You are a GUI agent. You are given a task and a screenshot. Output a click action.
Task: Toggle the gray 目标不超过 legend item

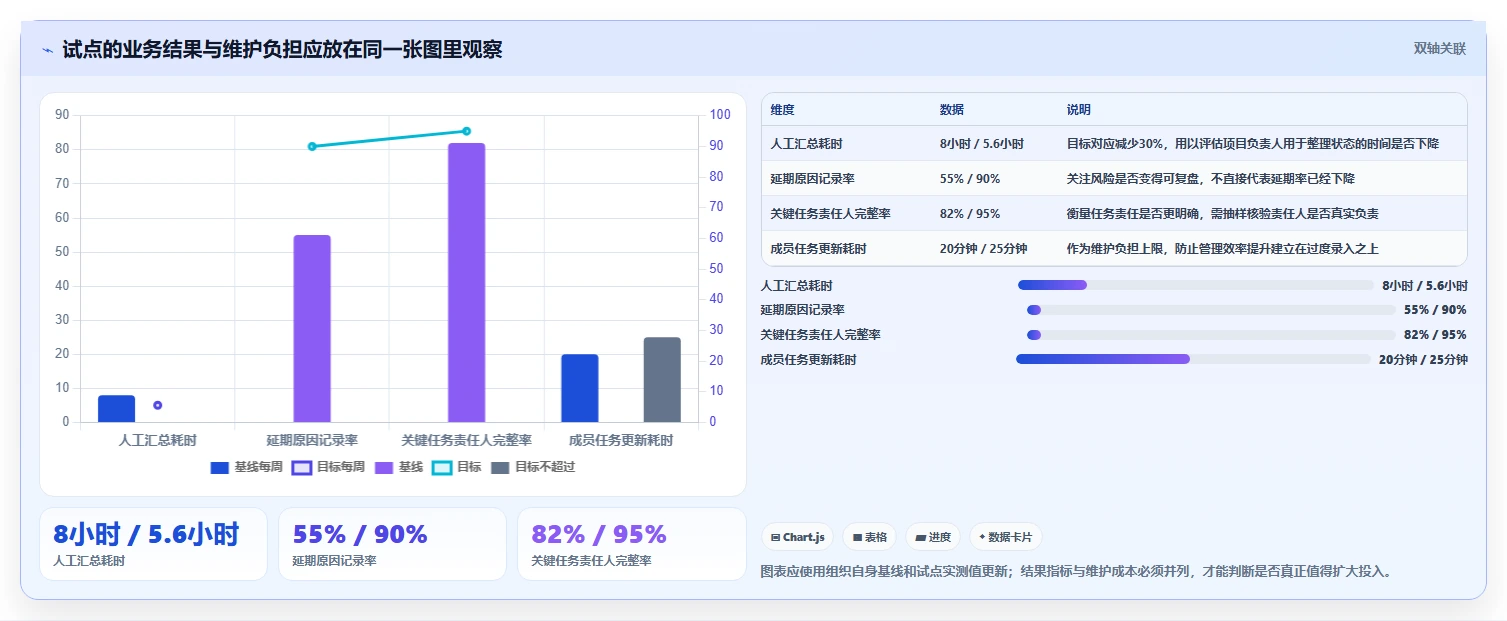tap(533, 467)
